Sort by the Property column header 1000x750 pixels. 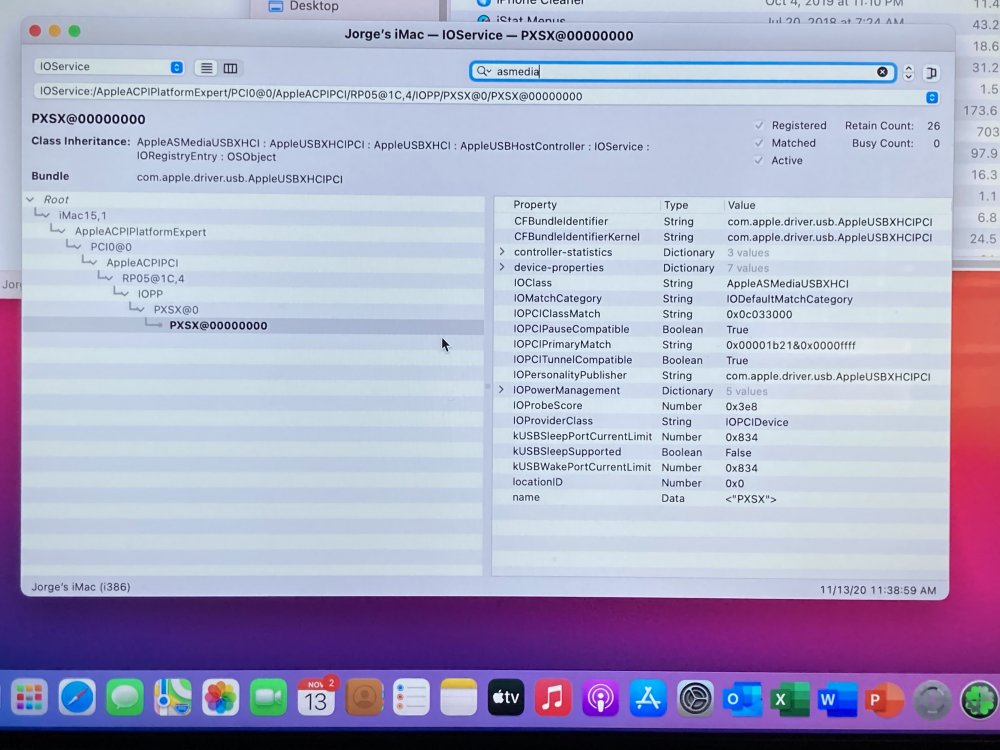(535, 205)
